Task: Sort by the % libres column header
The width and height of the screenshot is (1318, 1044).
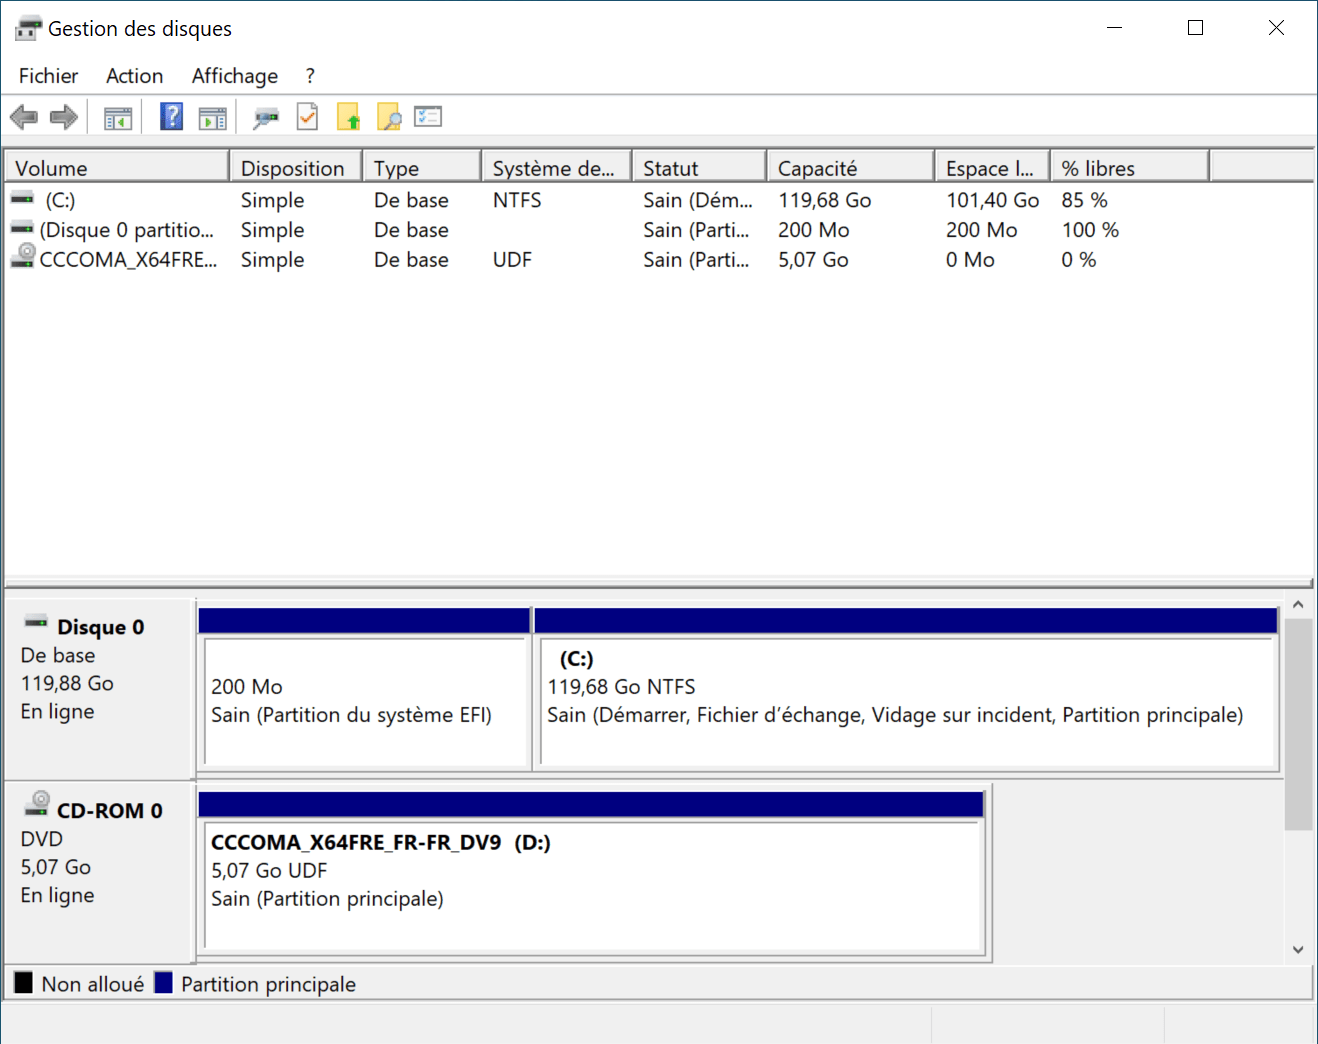Action: (x=1130, y=168)
